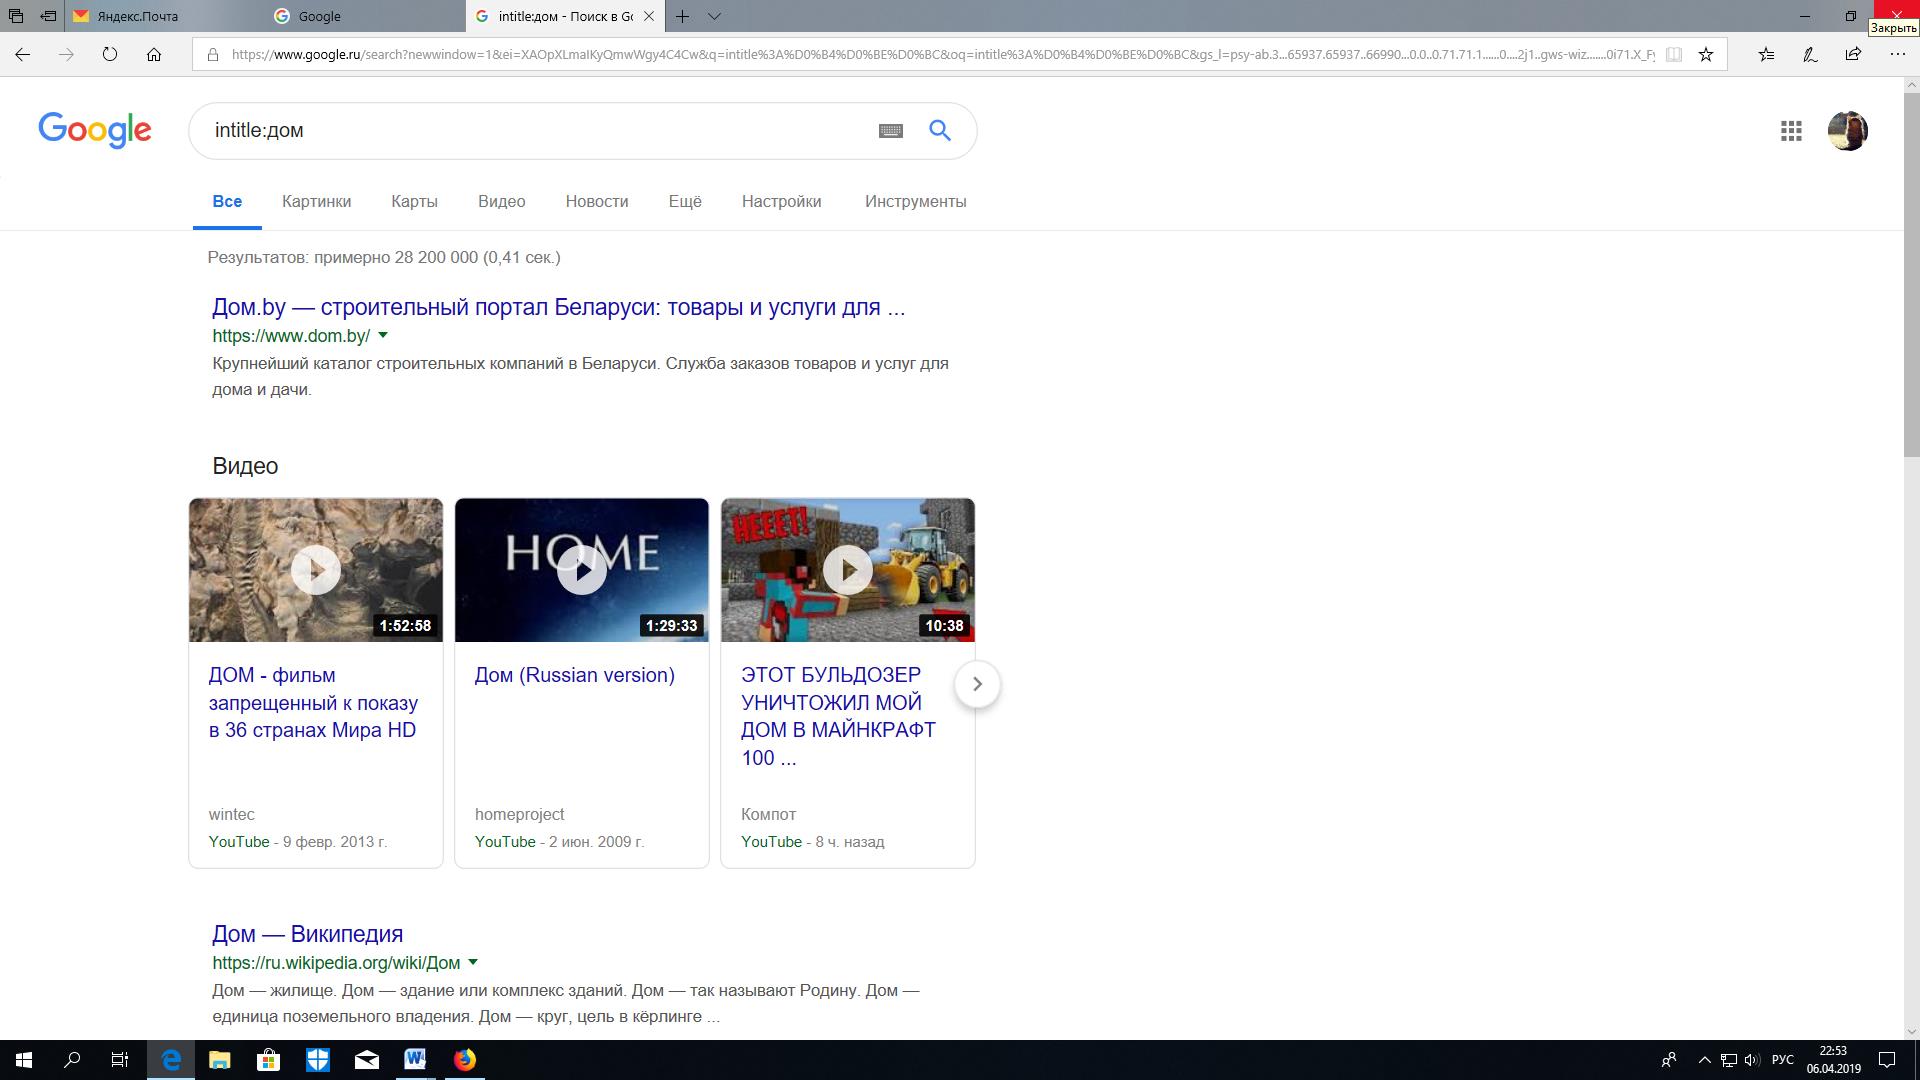Go to the browser Home page
Viewport: 1920px width, 1080px height.
click(154, 55)
